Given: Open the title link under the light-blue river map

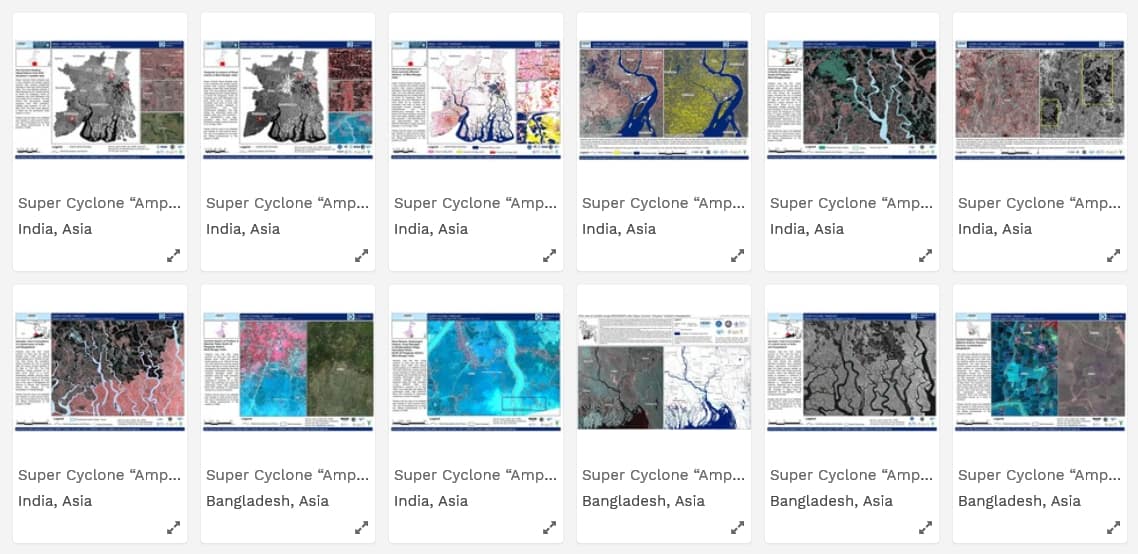Looking at the screenshot, I should pos(852,203).
